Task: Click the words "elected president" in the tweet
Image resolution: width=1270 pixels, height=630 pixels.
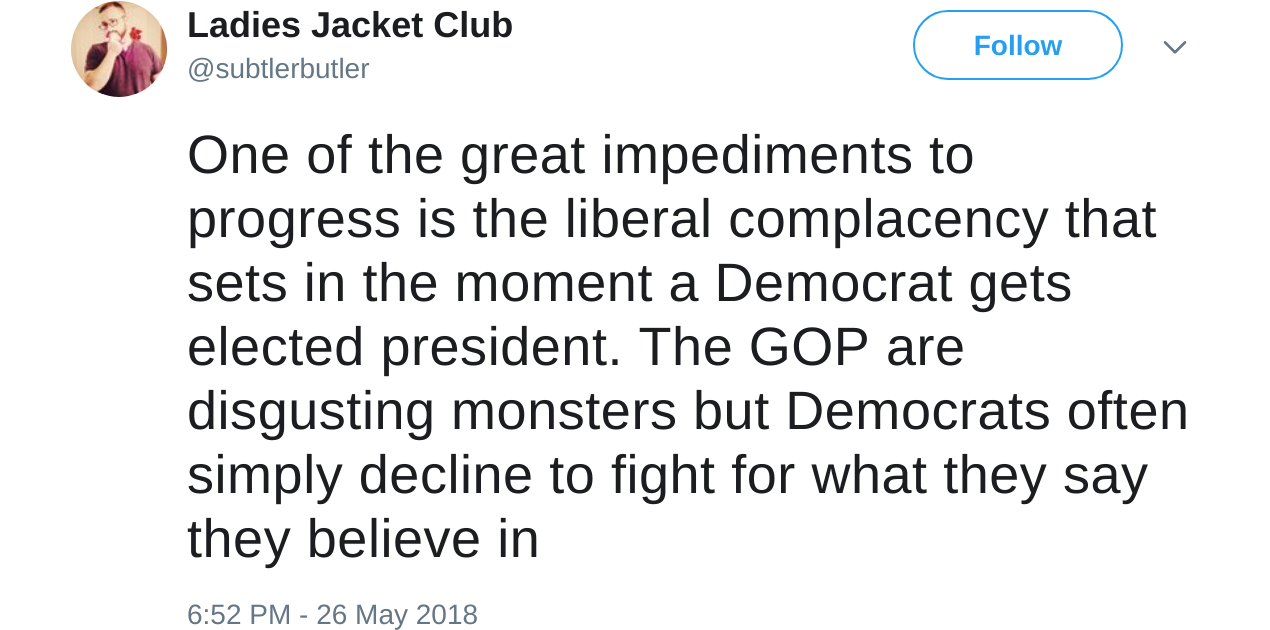Action: [398, 348]
